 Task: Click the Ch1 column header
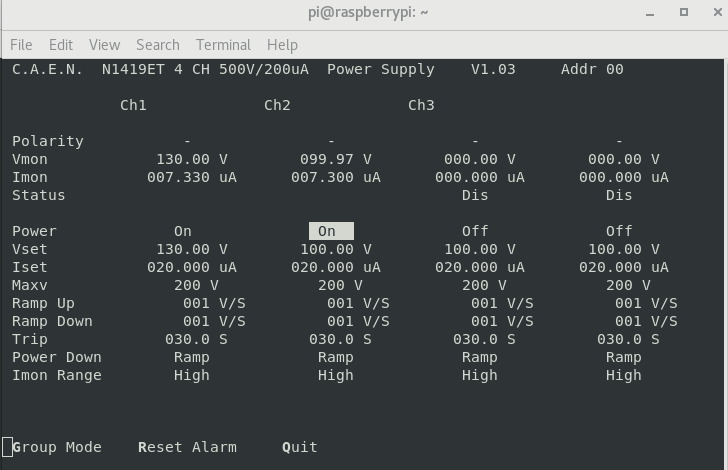tap(134, 105)
